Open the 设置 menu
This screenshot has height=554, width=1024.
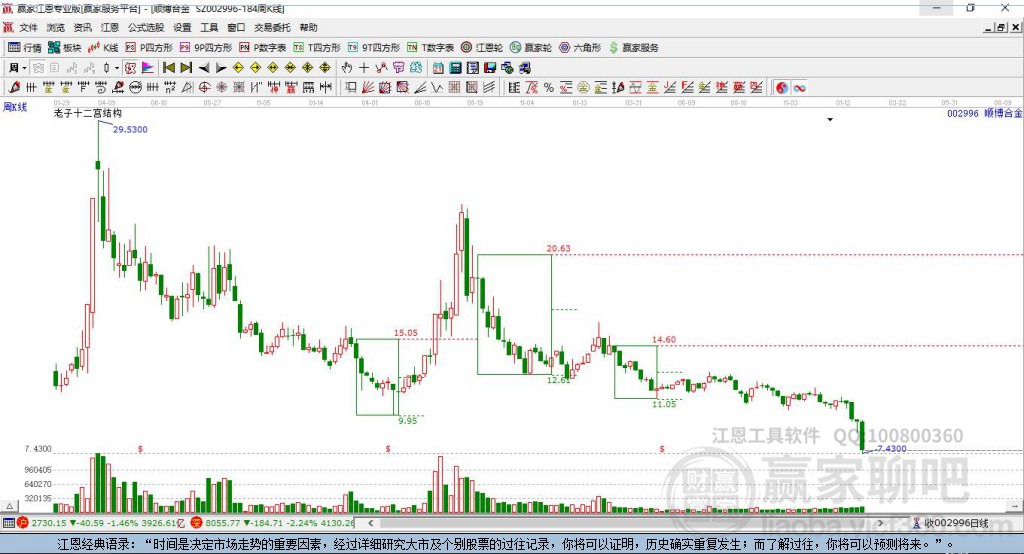tap(182, 27)
